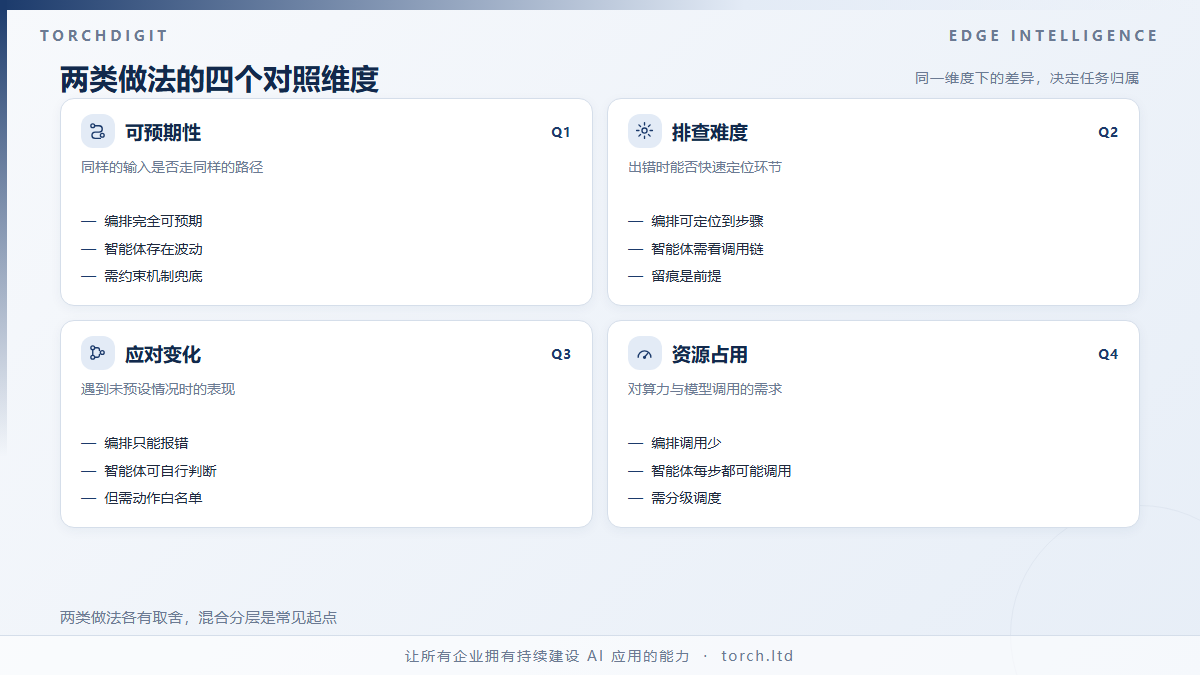Click the Q1 label

click(x=561, y=132)
